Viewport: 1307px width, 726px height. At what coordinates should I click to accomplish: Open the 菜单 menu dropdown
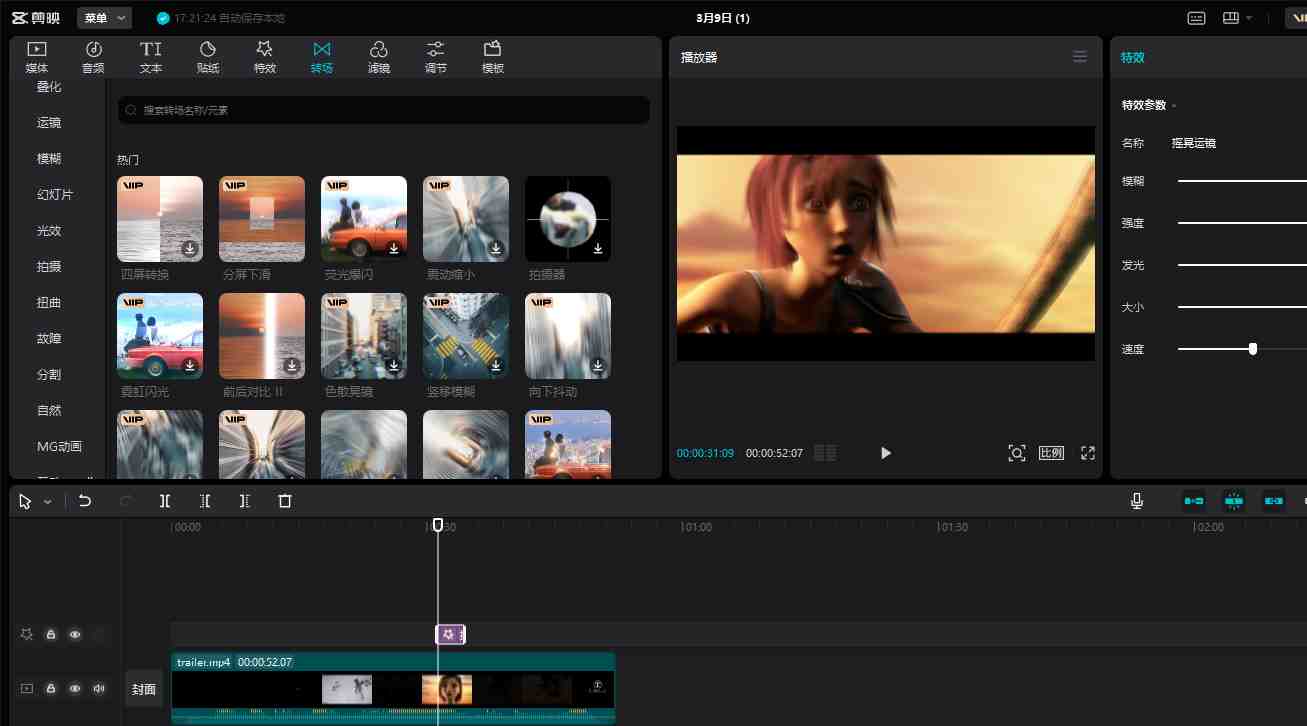(x=104, y=17)
